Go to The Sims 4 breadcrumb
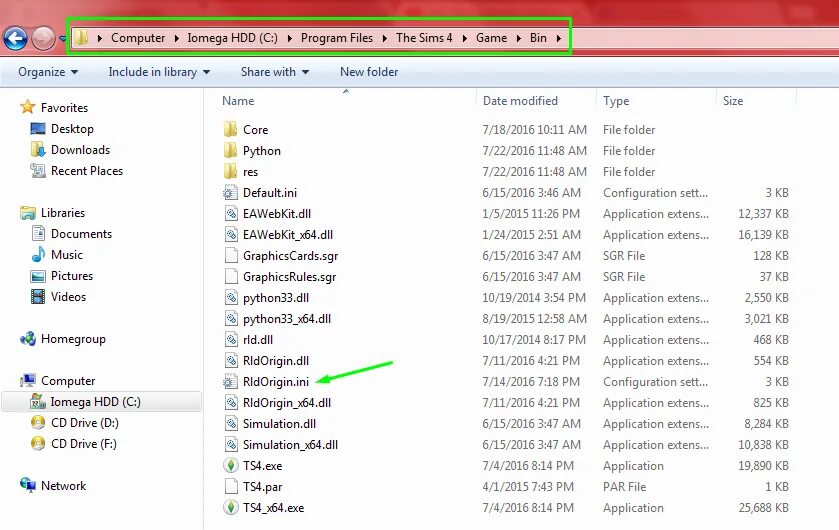Image resolution: width=839 pixels, height=530 pixels. [x=424, y=38]
